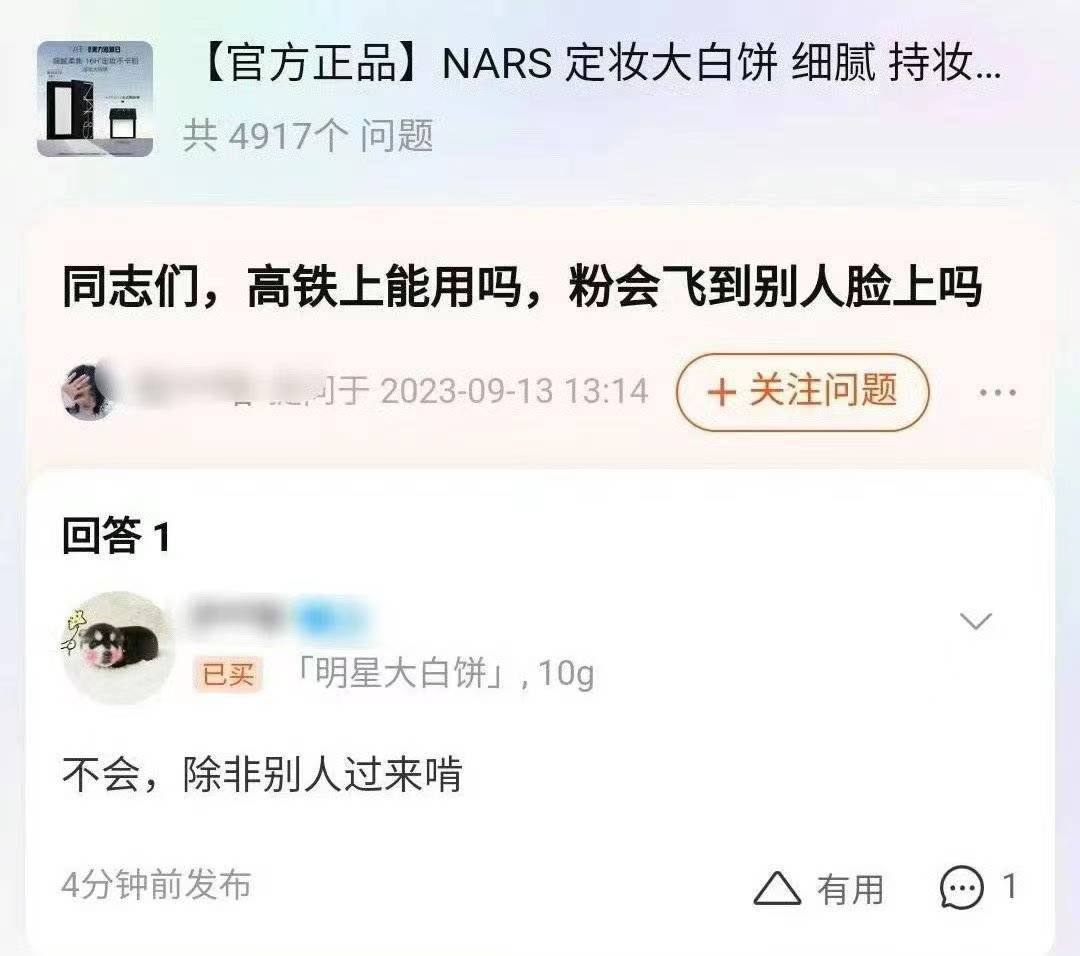This screenshot has height=956, width=1080.
Task: Select the answer text 不会，除非别人过来啃
Action: [x=262, y=774]
